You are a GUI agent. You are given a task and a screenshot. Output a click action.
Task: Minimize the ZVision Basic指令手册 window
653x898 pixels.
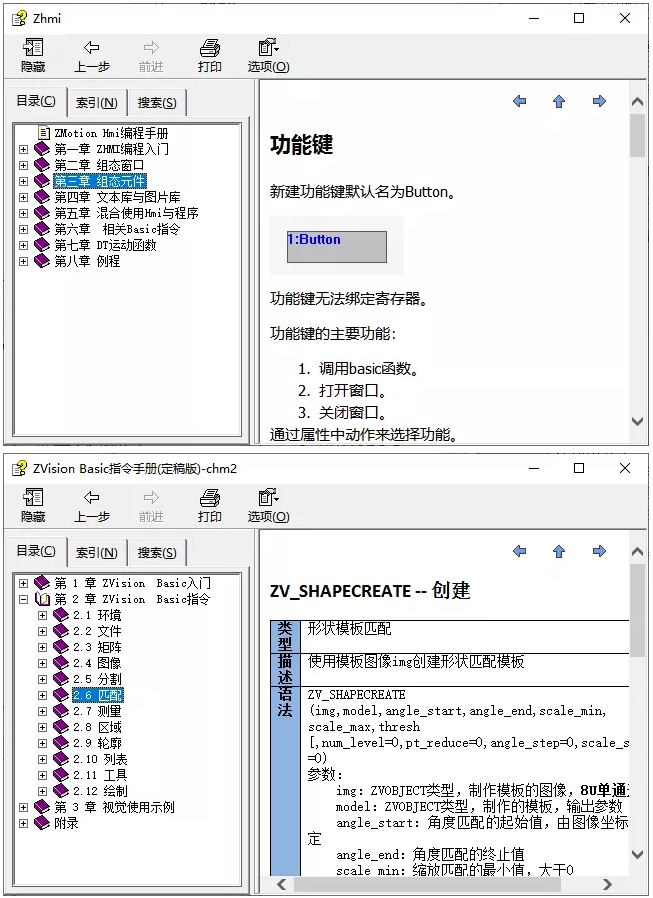(534, 468)
